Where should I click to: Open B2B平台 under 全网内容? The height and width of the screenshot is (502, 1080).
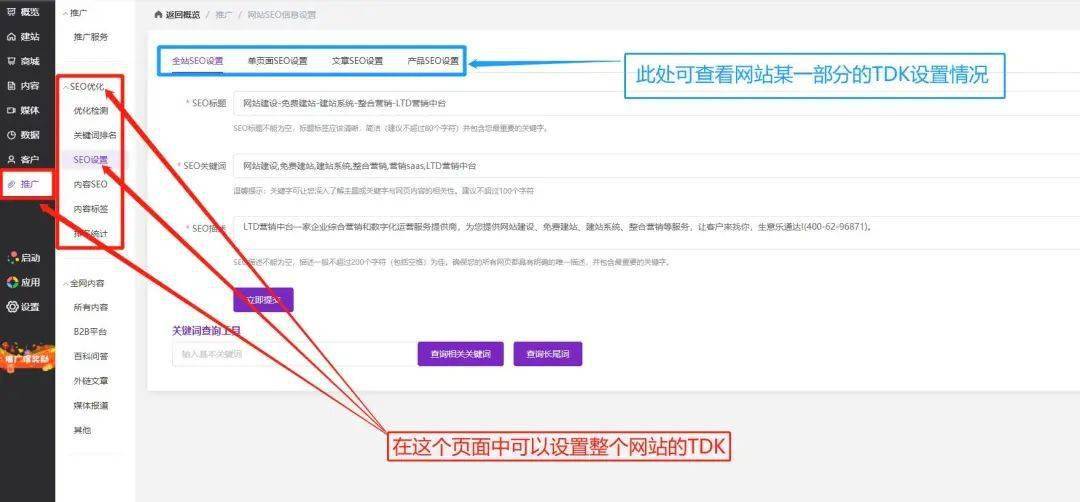[x=90, y=332]
